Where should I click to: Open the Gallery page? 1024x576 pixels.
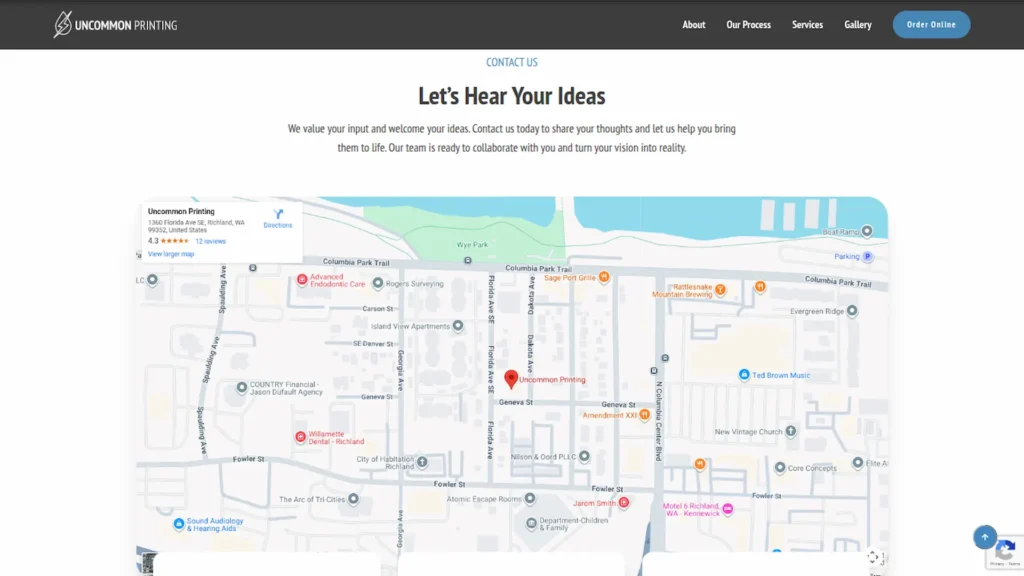tap(858, 25)
